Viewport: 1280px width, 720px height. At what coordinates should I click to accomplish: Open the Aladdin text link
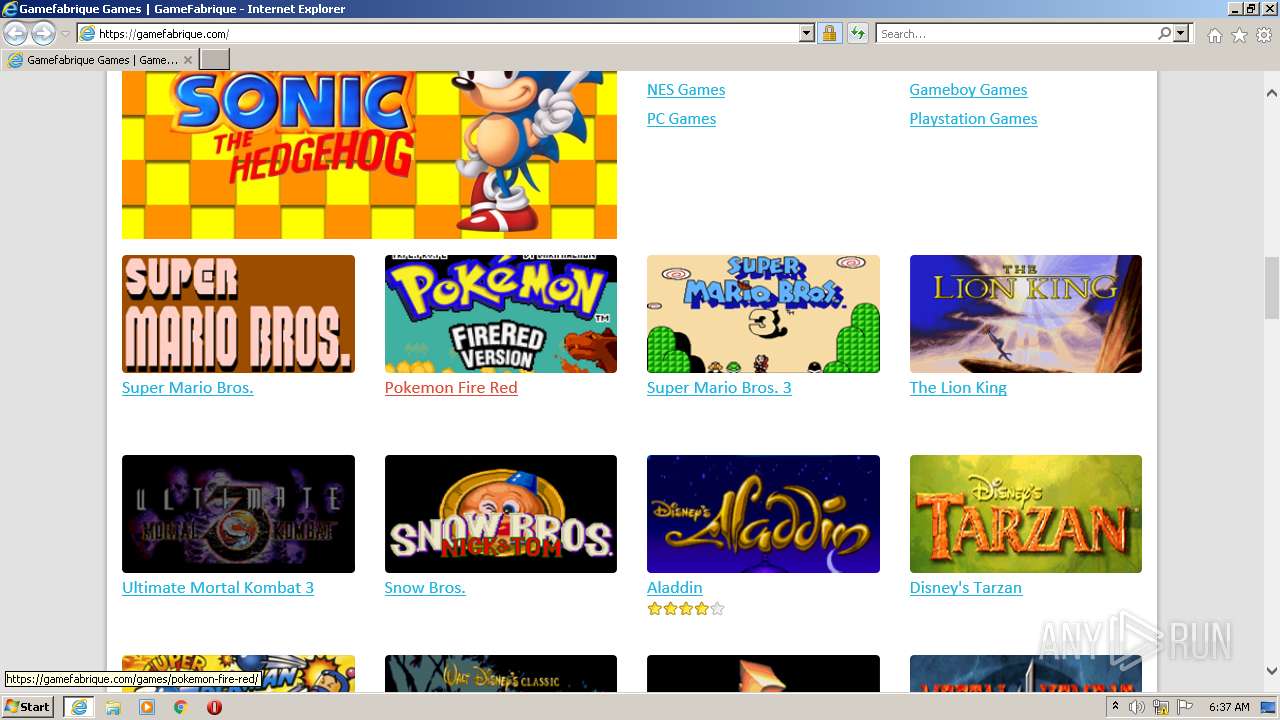pos(675,588)
